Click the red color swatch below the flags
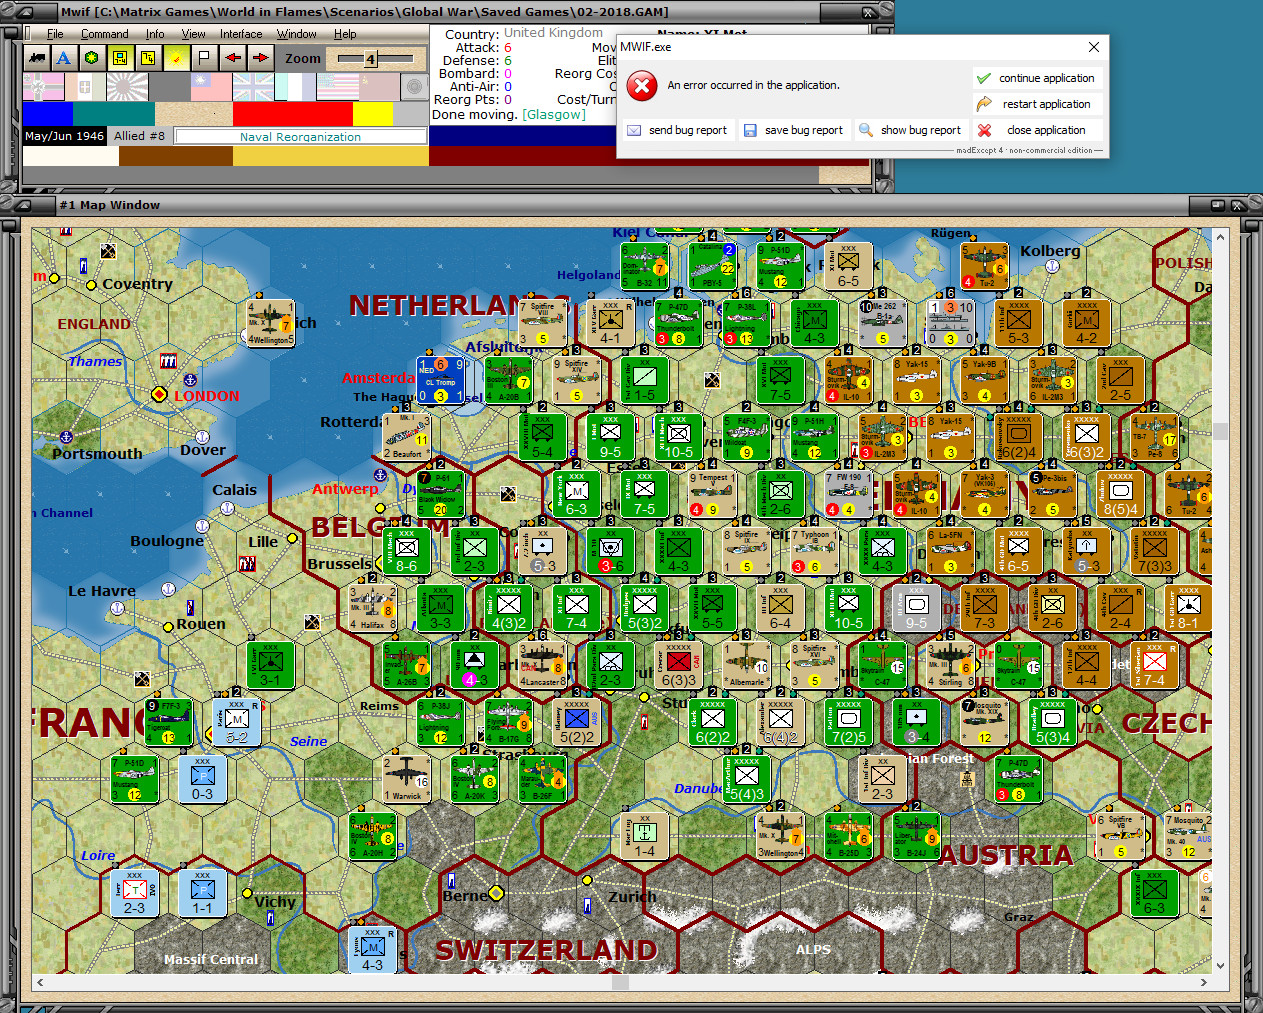This screenshot has height=1013, width=1263. tap(292, 114)
